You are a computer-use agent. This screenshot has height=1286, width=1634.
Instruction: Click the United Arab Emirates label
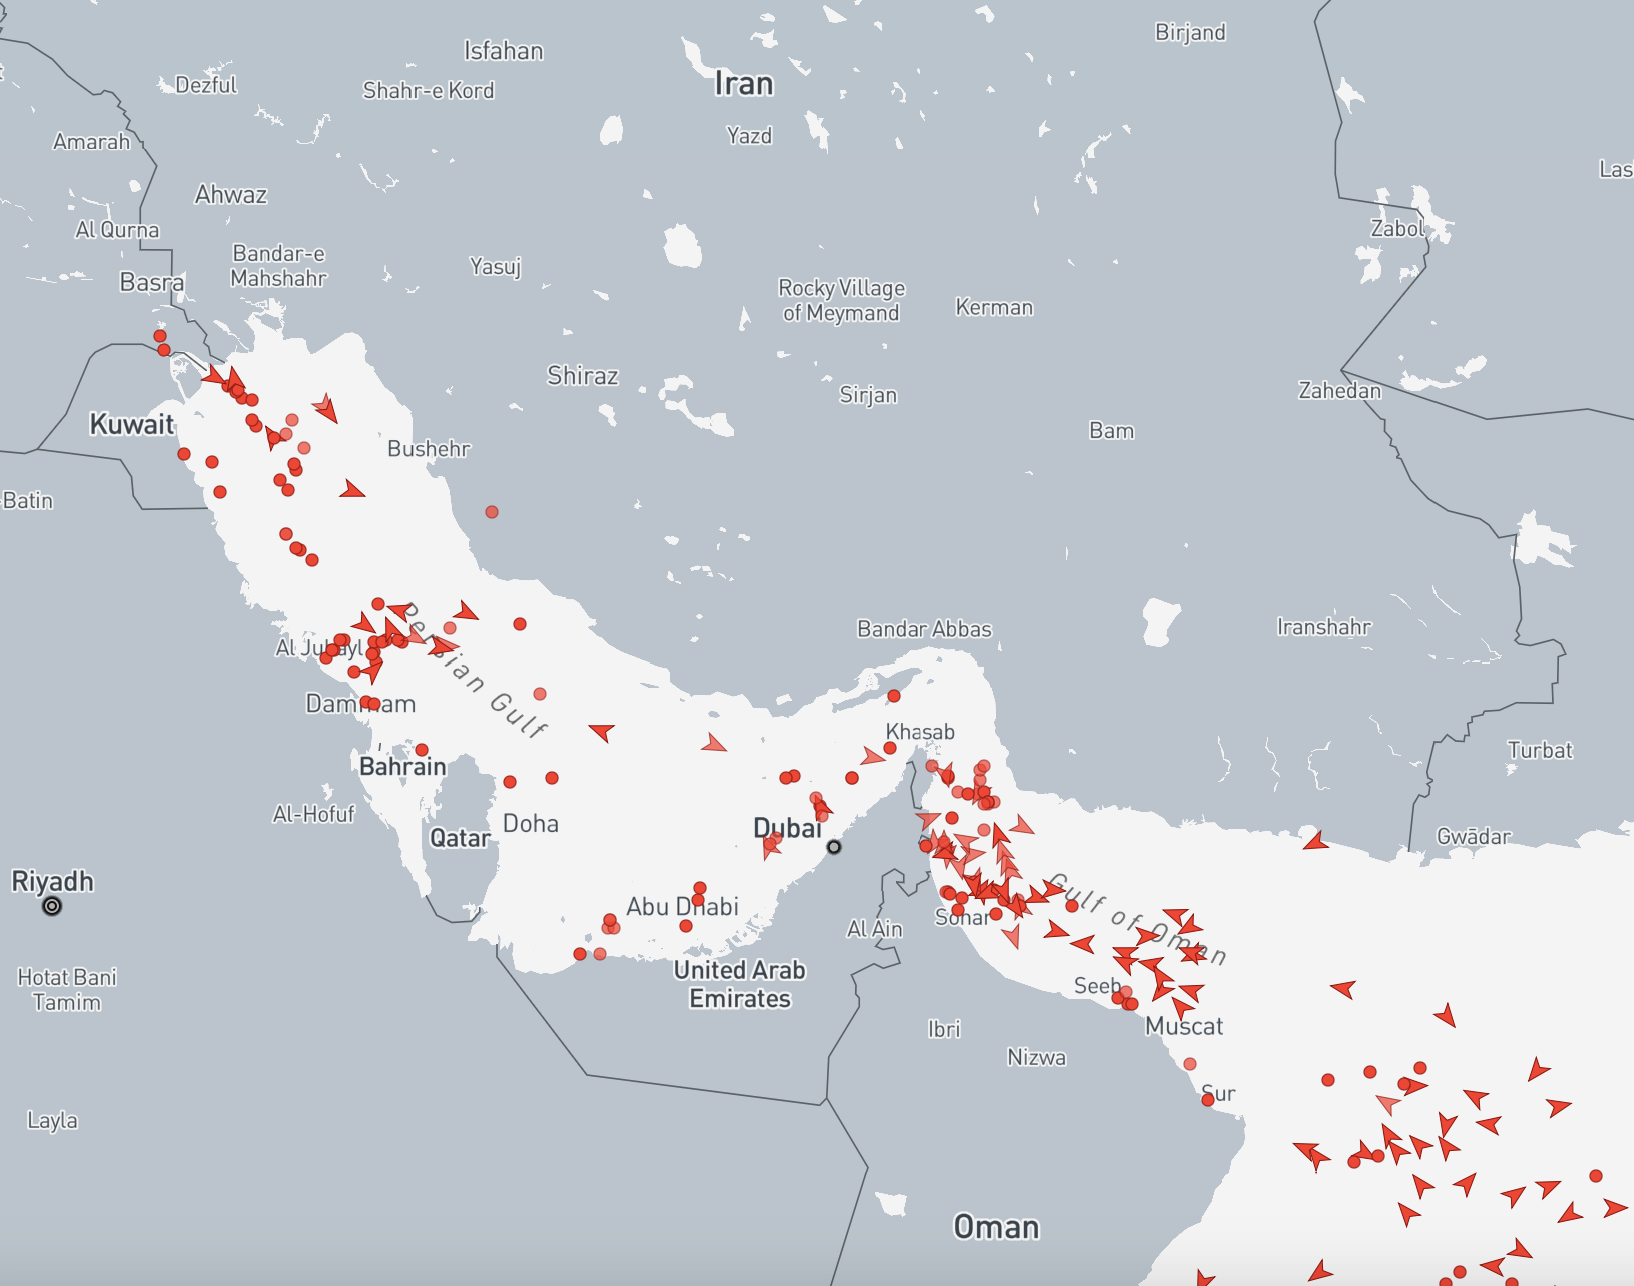(739, 984)
